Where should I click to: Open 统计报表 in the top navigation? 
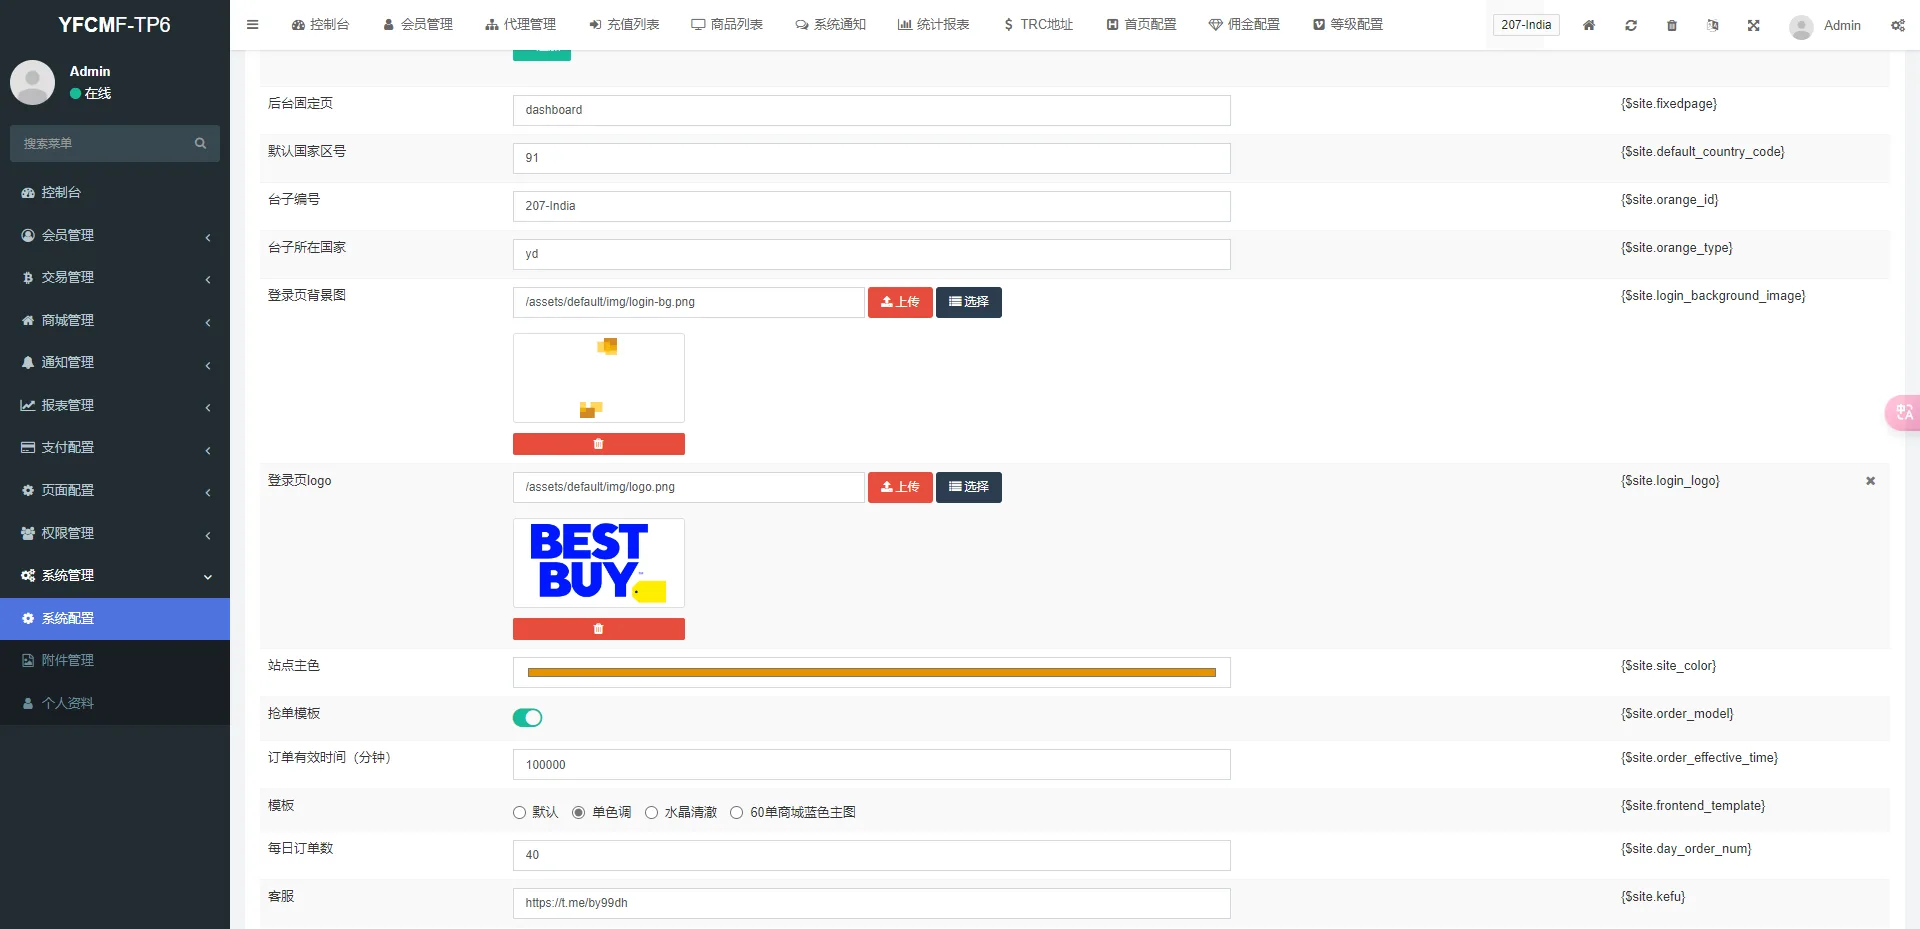point(934,25)
